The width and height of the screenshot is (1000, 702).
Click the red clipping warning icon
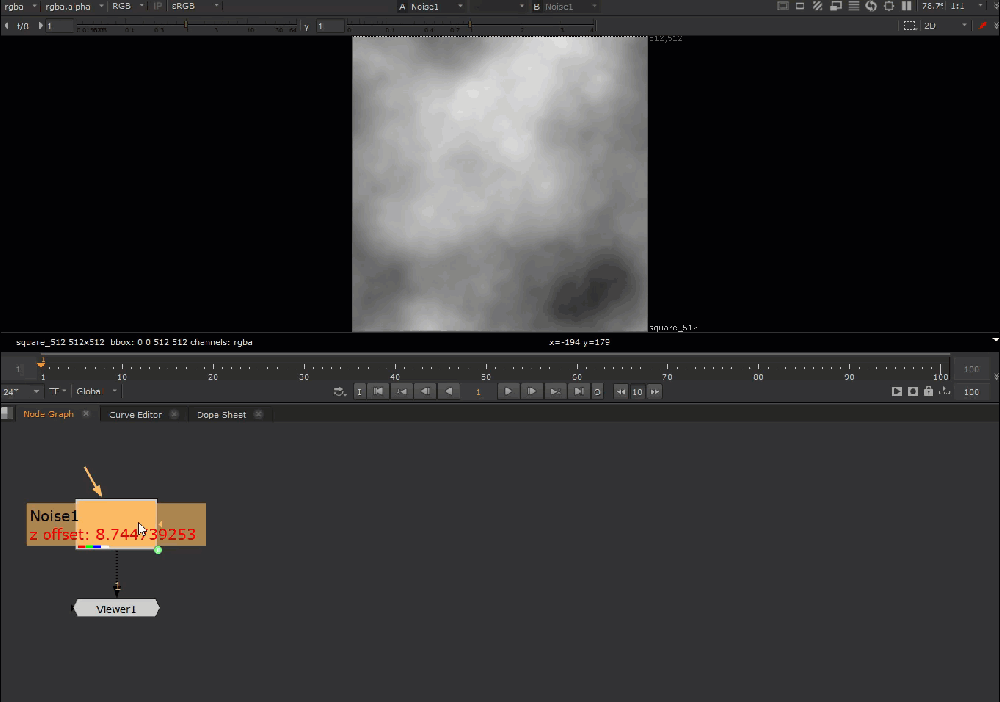(x=983, y=26)
